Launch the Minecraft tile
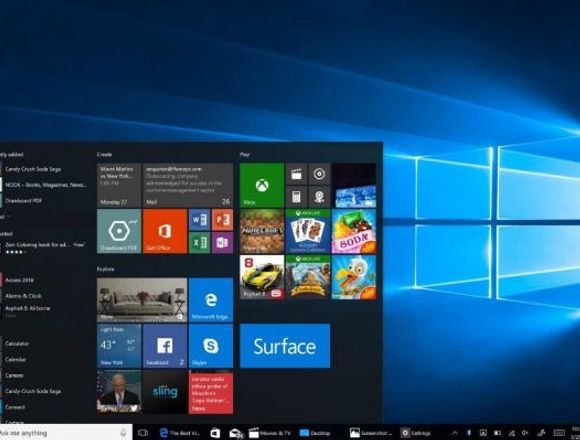This screenshot has height=440, width=580. click(x=262, y=231)
